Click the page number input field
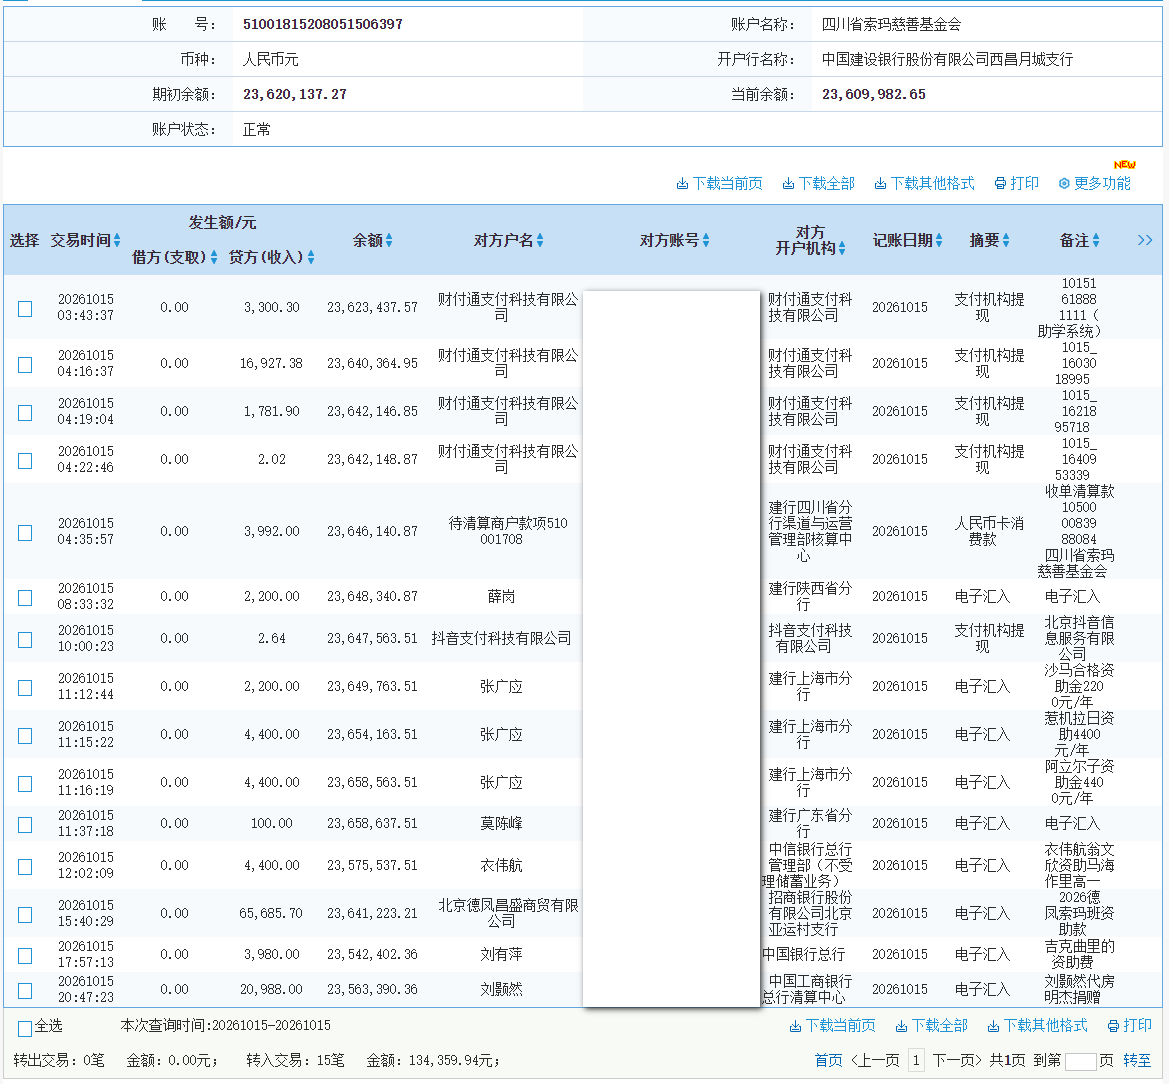The image size is (1169, 1084). [1080, 1062]
